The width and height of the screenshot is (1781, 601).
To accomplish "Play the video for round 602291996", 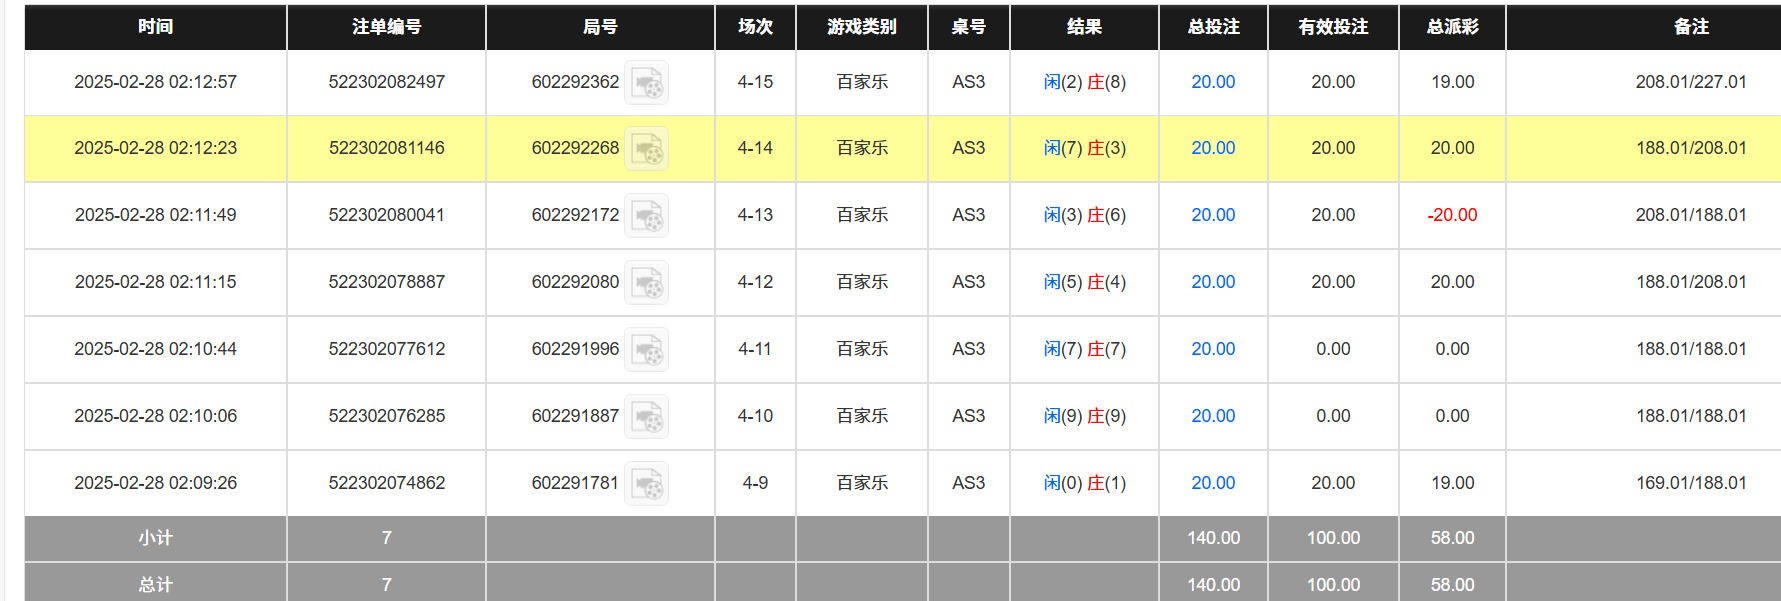I will (646, 350).
